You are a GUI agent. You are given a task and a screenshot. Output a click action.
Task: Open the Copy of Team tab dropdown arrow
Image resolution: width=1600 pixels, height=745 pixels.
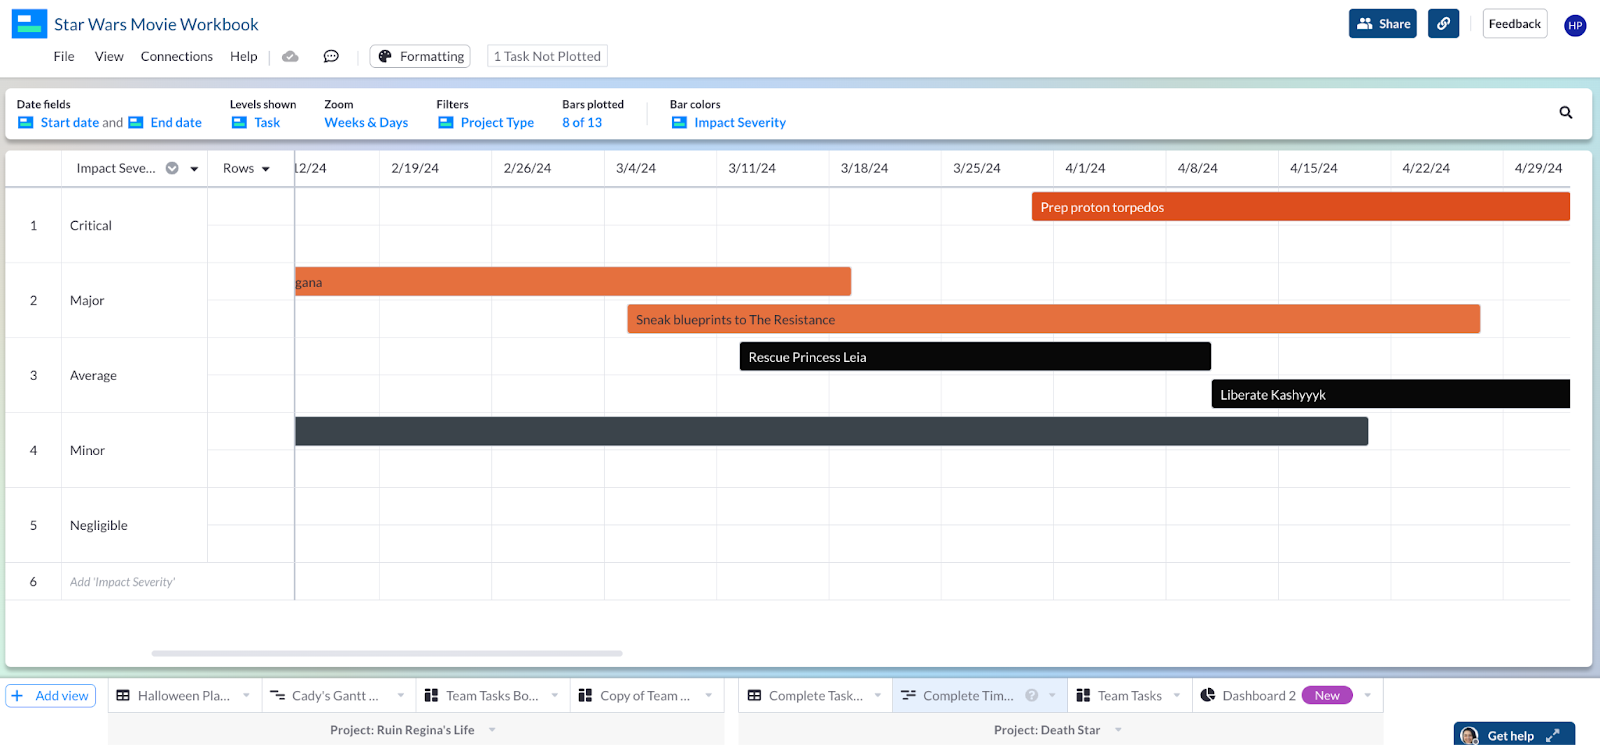(x=709, y=696)
